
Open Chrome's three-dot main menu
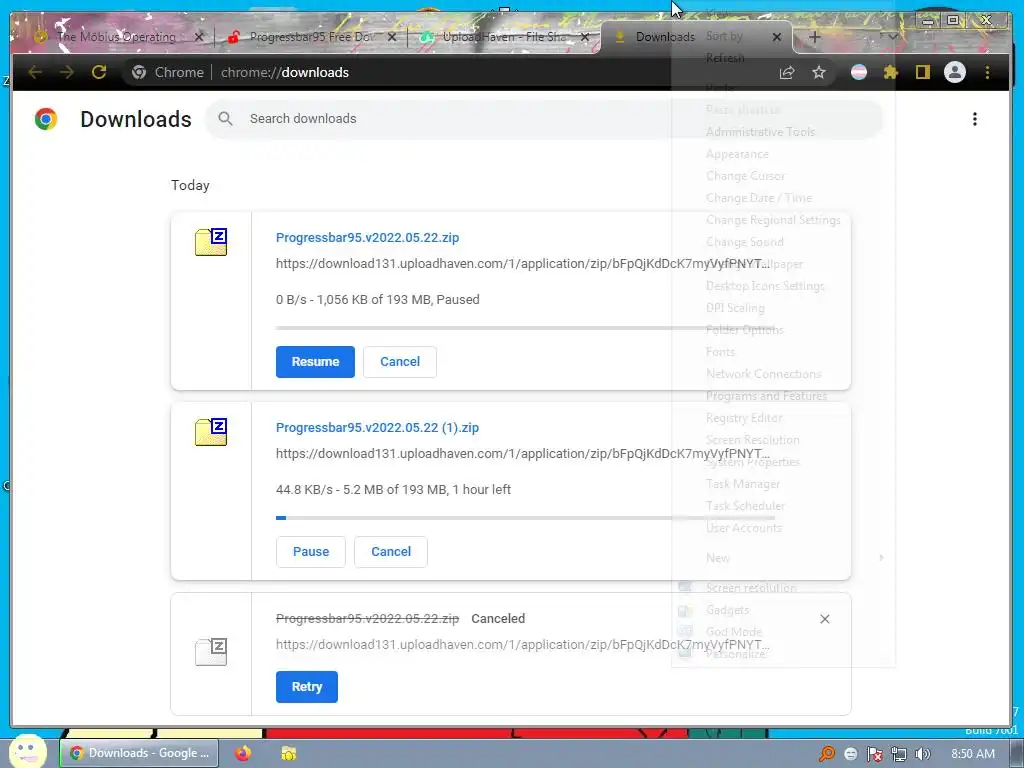(987, 72)
